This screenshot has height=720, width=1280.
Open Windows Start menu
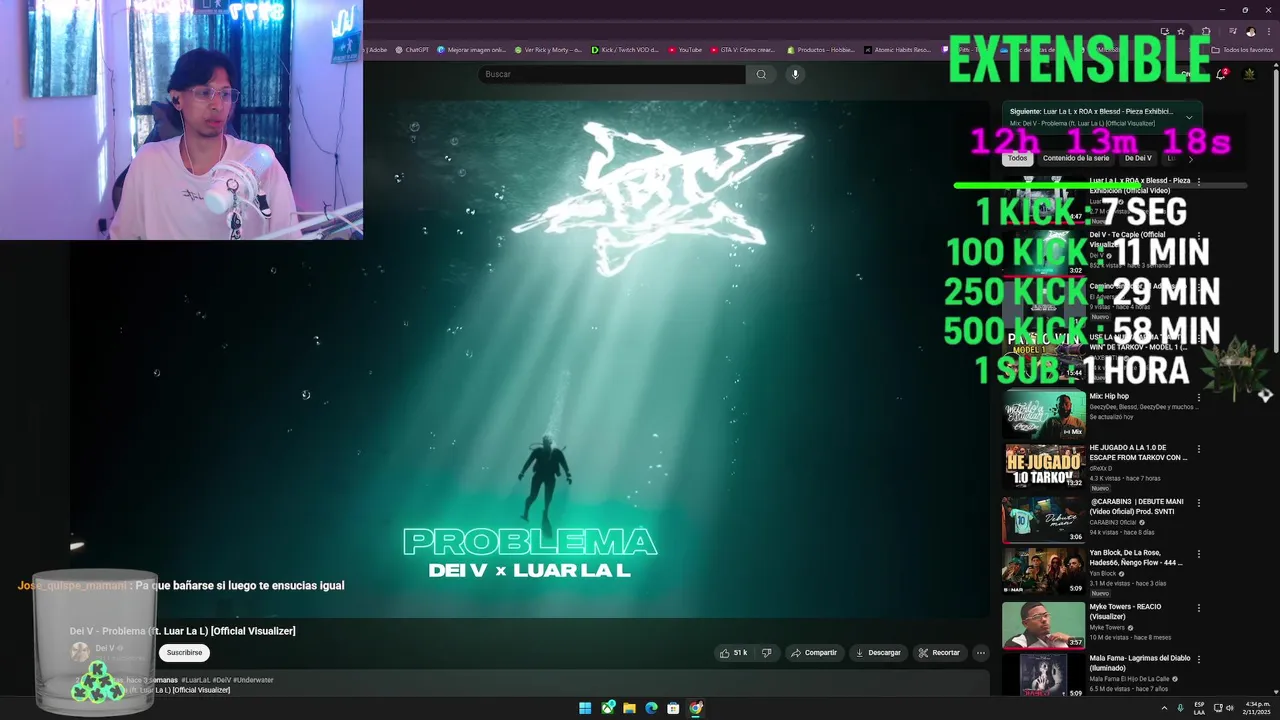coord(585,708)
